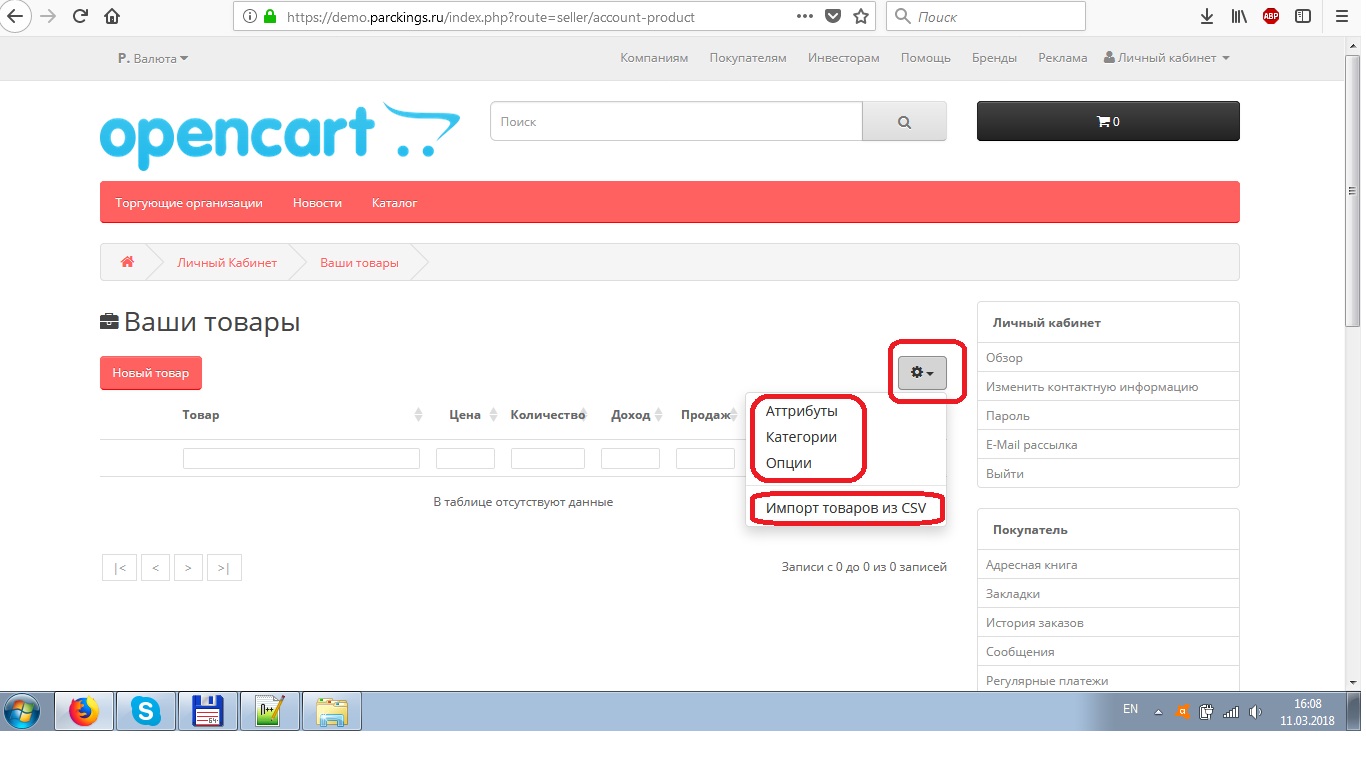Follow the Инвесторам top link
The width and height of the screenshot is (1366, 768).
(844, 58)
